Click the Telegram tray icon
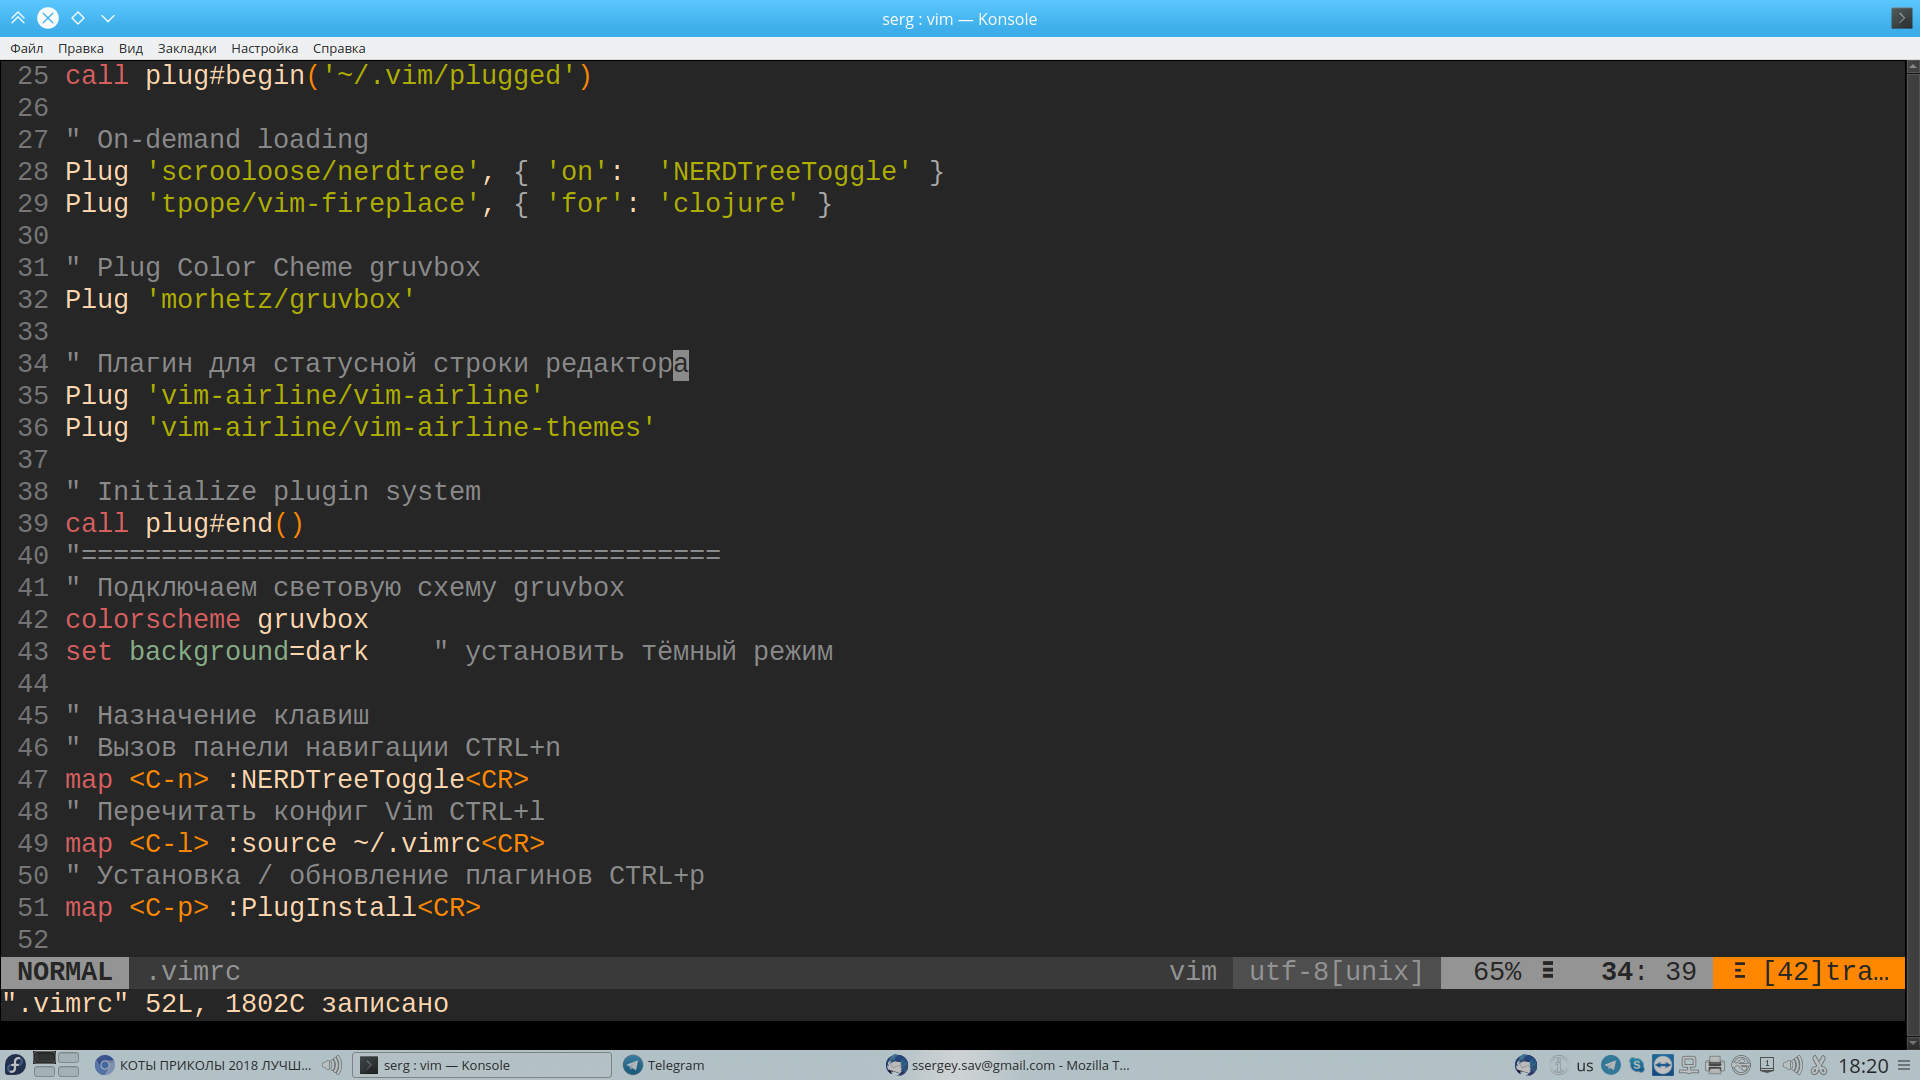Viewport: 1920px width, 1080px height. click(x=1611, y=1065)
